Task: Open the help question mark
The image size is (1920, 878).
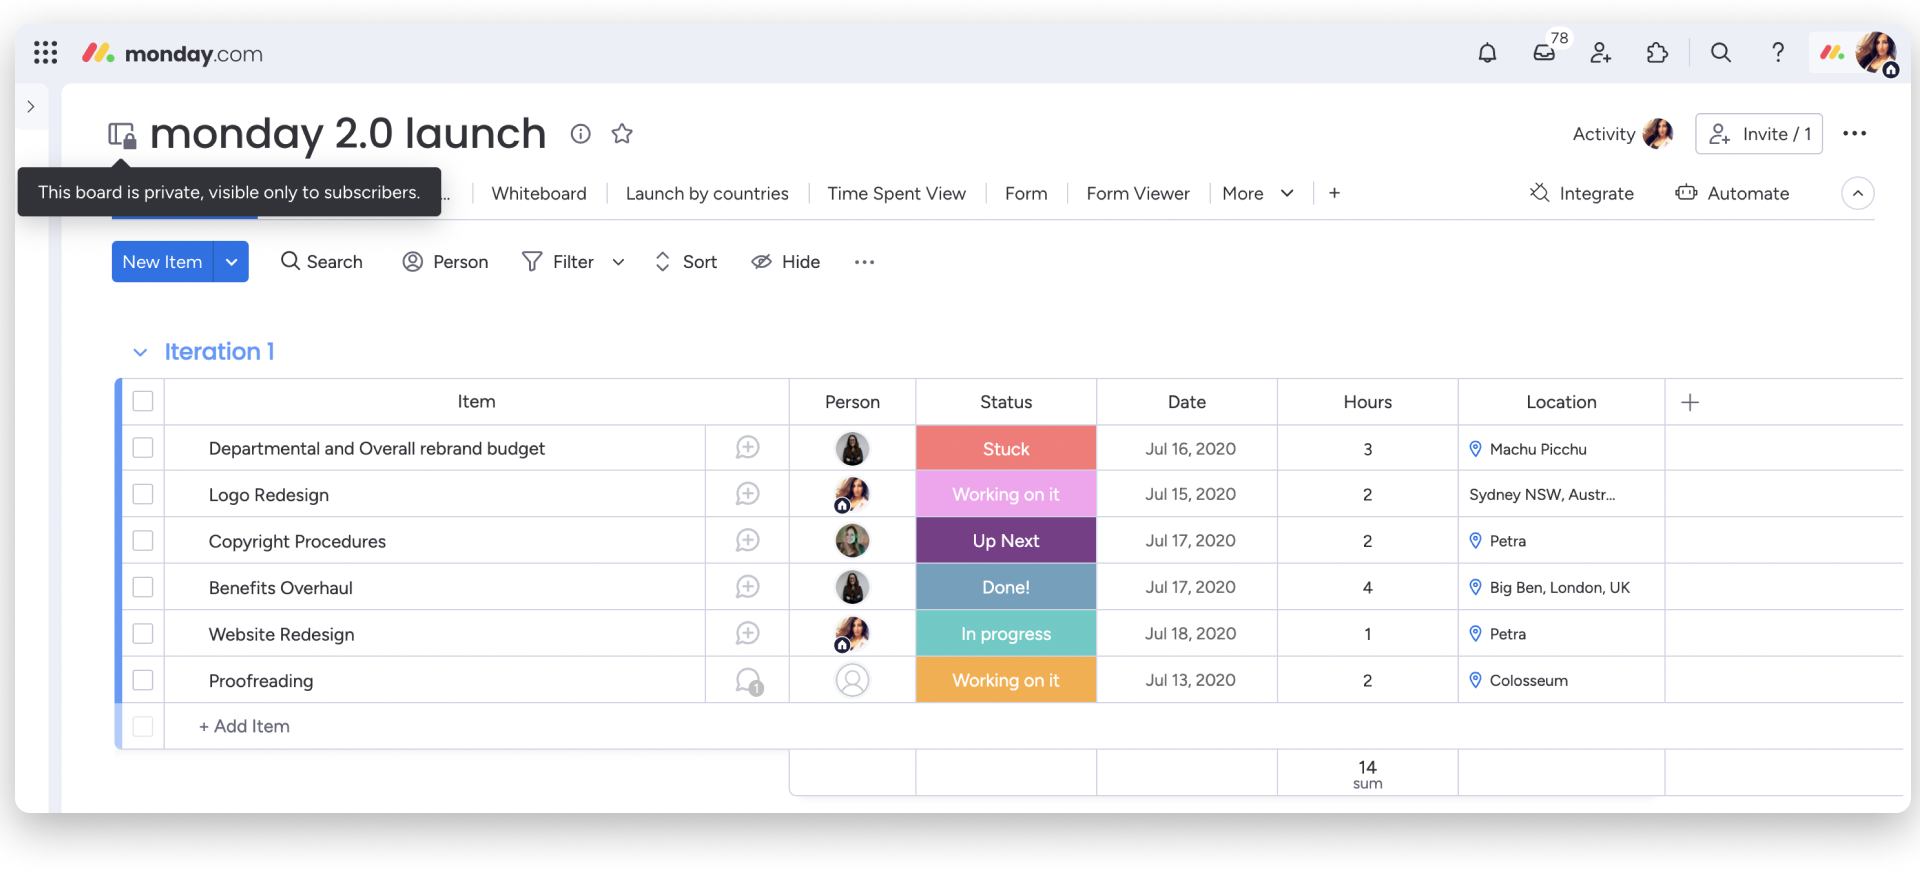Action: (1778, 53)
